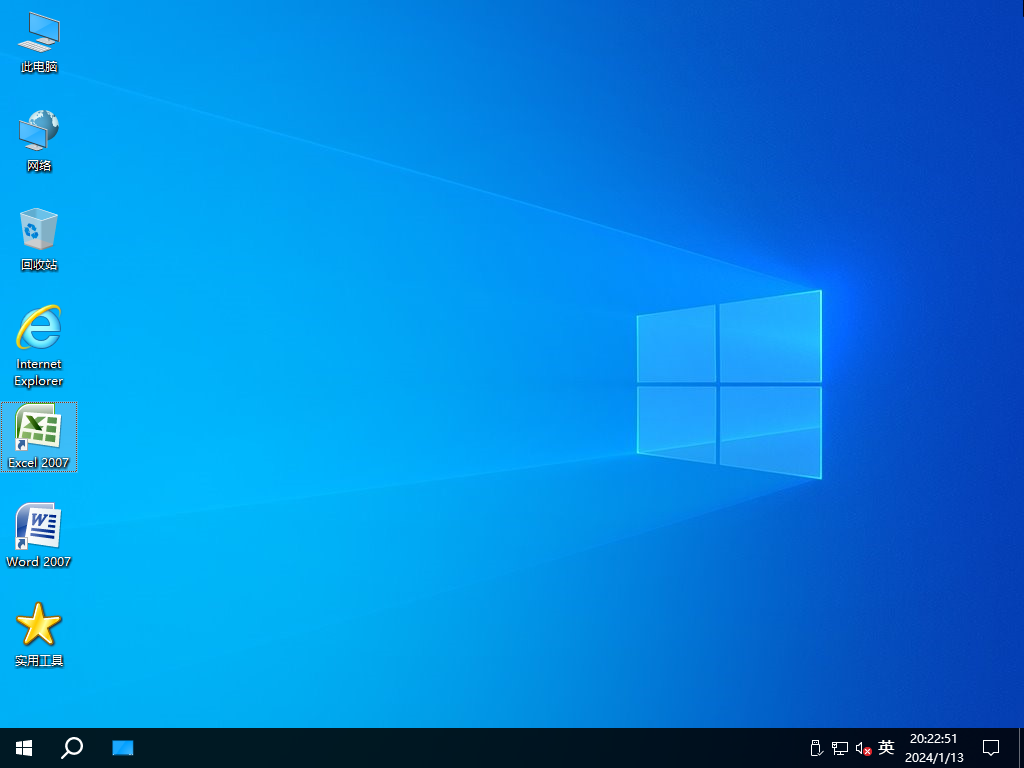Click the time 20:22:51 in the tray
This screenshot has height=768, width=1024.
click(x=933, y=739)
